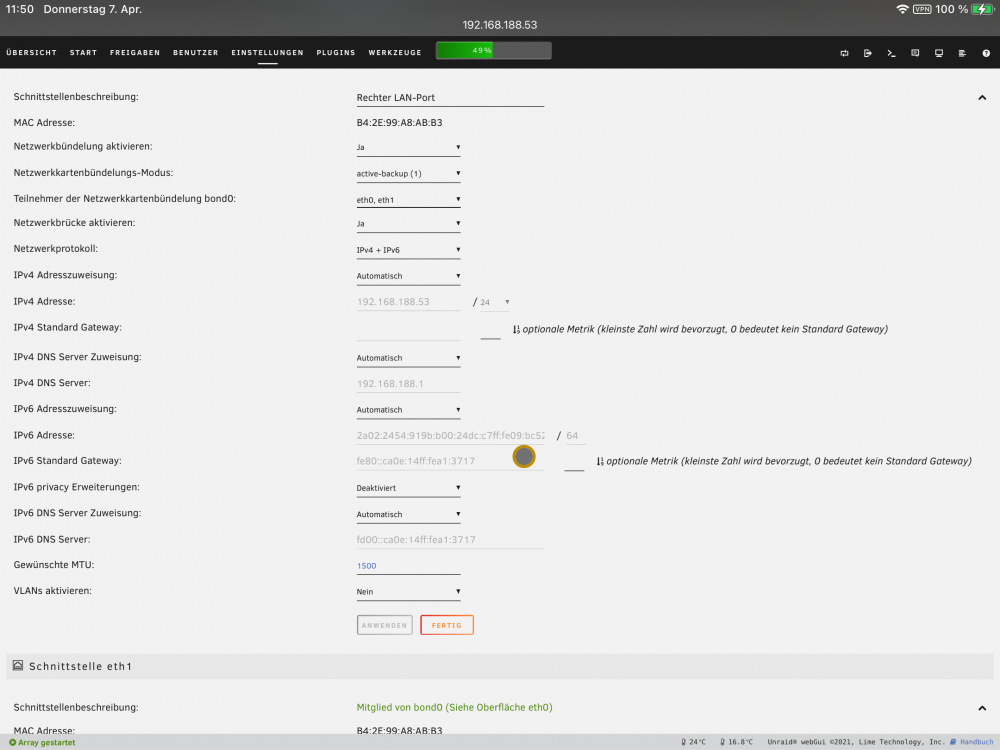Collapse the eth1 interface section chevron
This screenshot has width=1000, height=750.
[x=982, y=708]
